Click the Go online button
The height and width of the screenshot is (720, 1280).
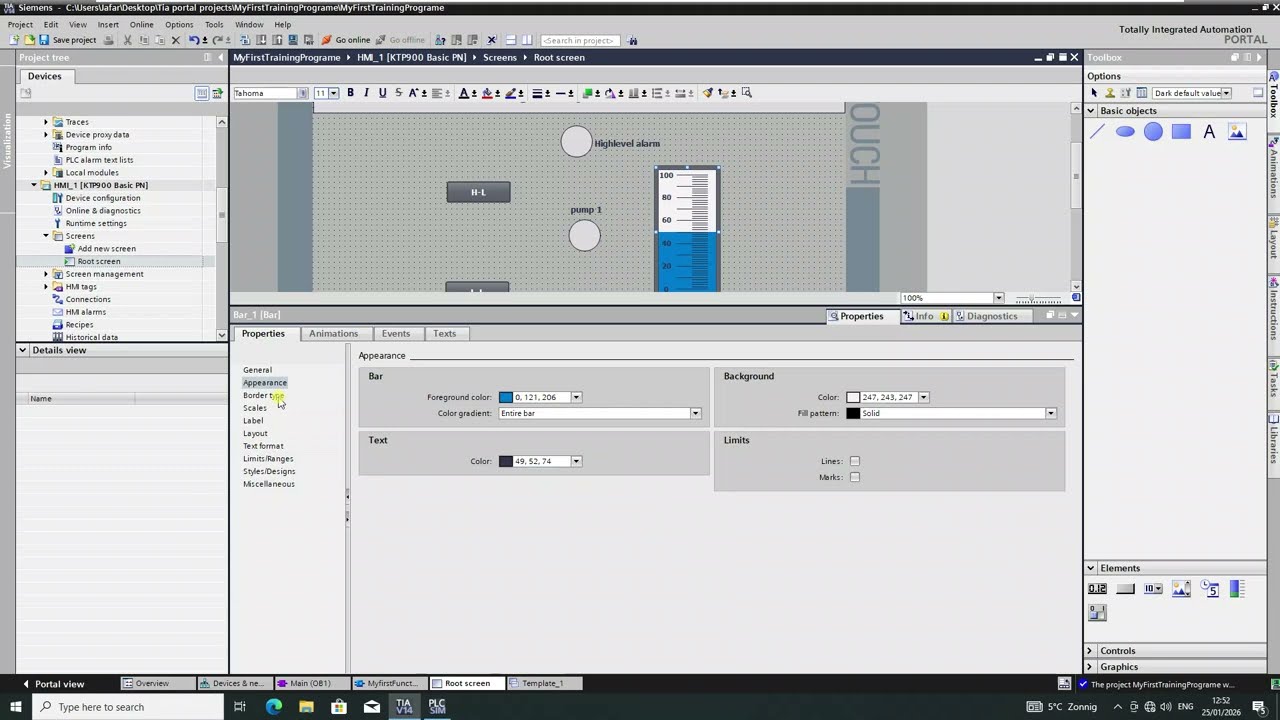click(x=346, y=40)
